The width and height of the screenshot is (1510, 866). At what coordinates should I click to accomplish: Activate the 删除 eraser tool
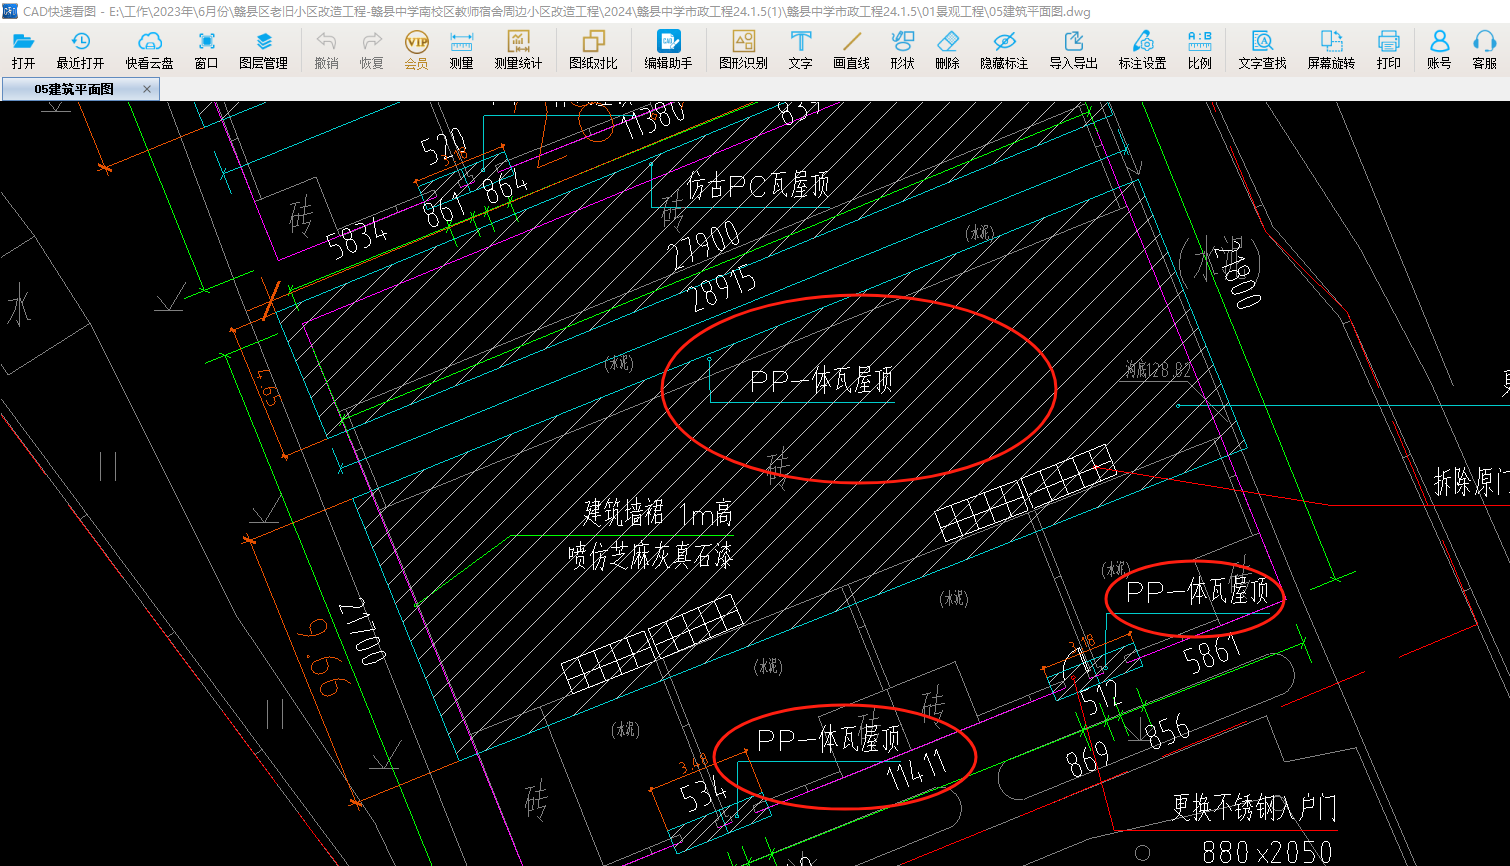click(947, 50)
